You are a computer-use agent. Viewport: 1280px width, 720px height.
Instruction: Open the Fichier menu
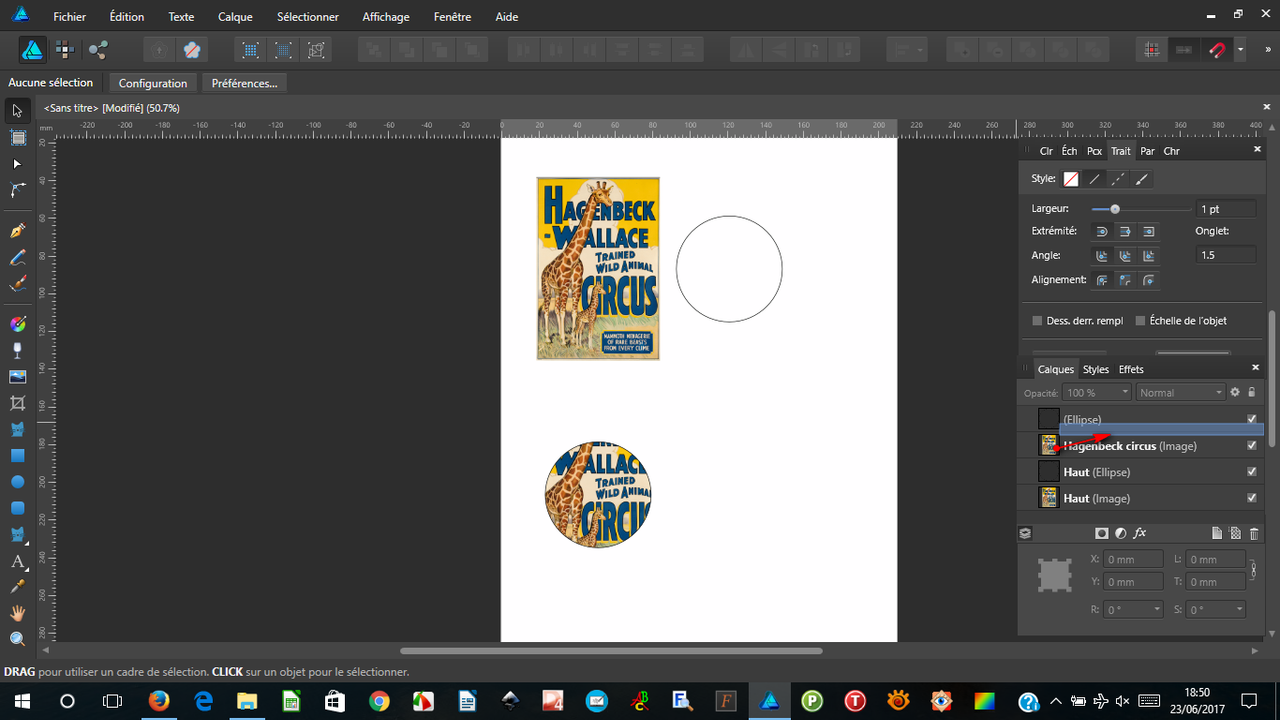click(69, 17)
